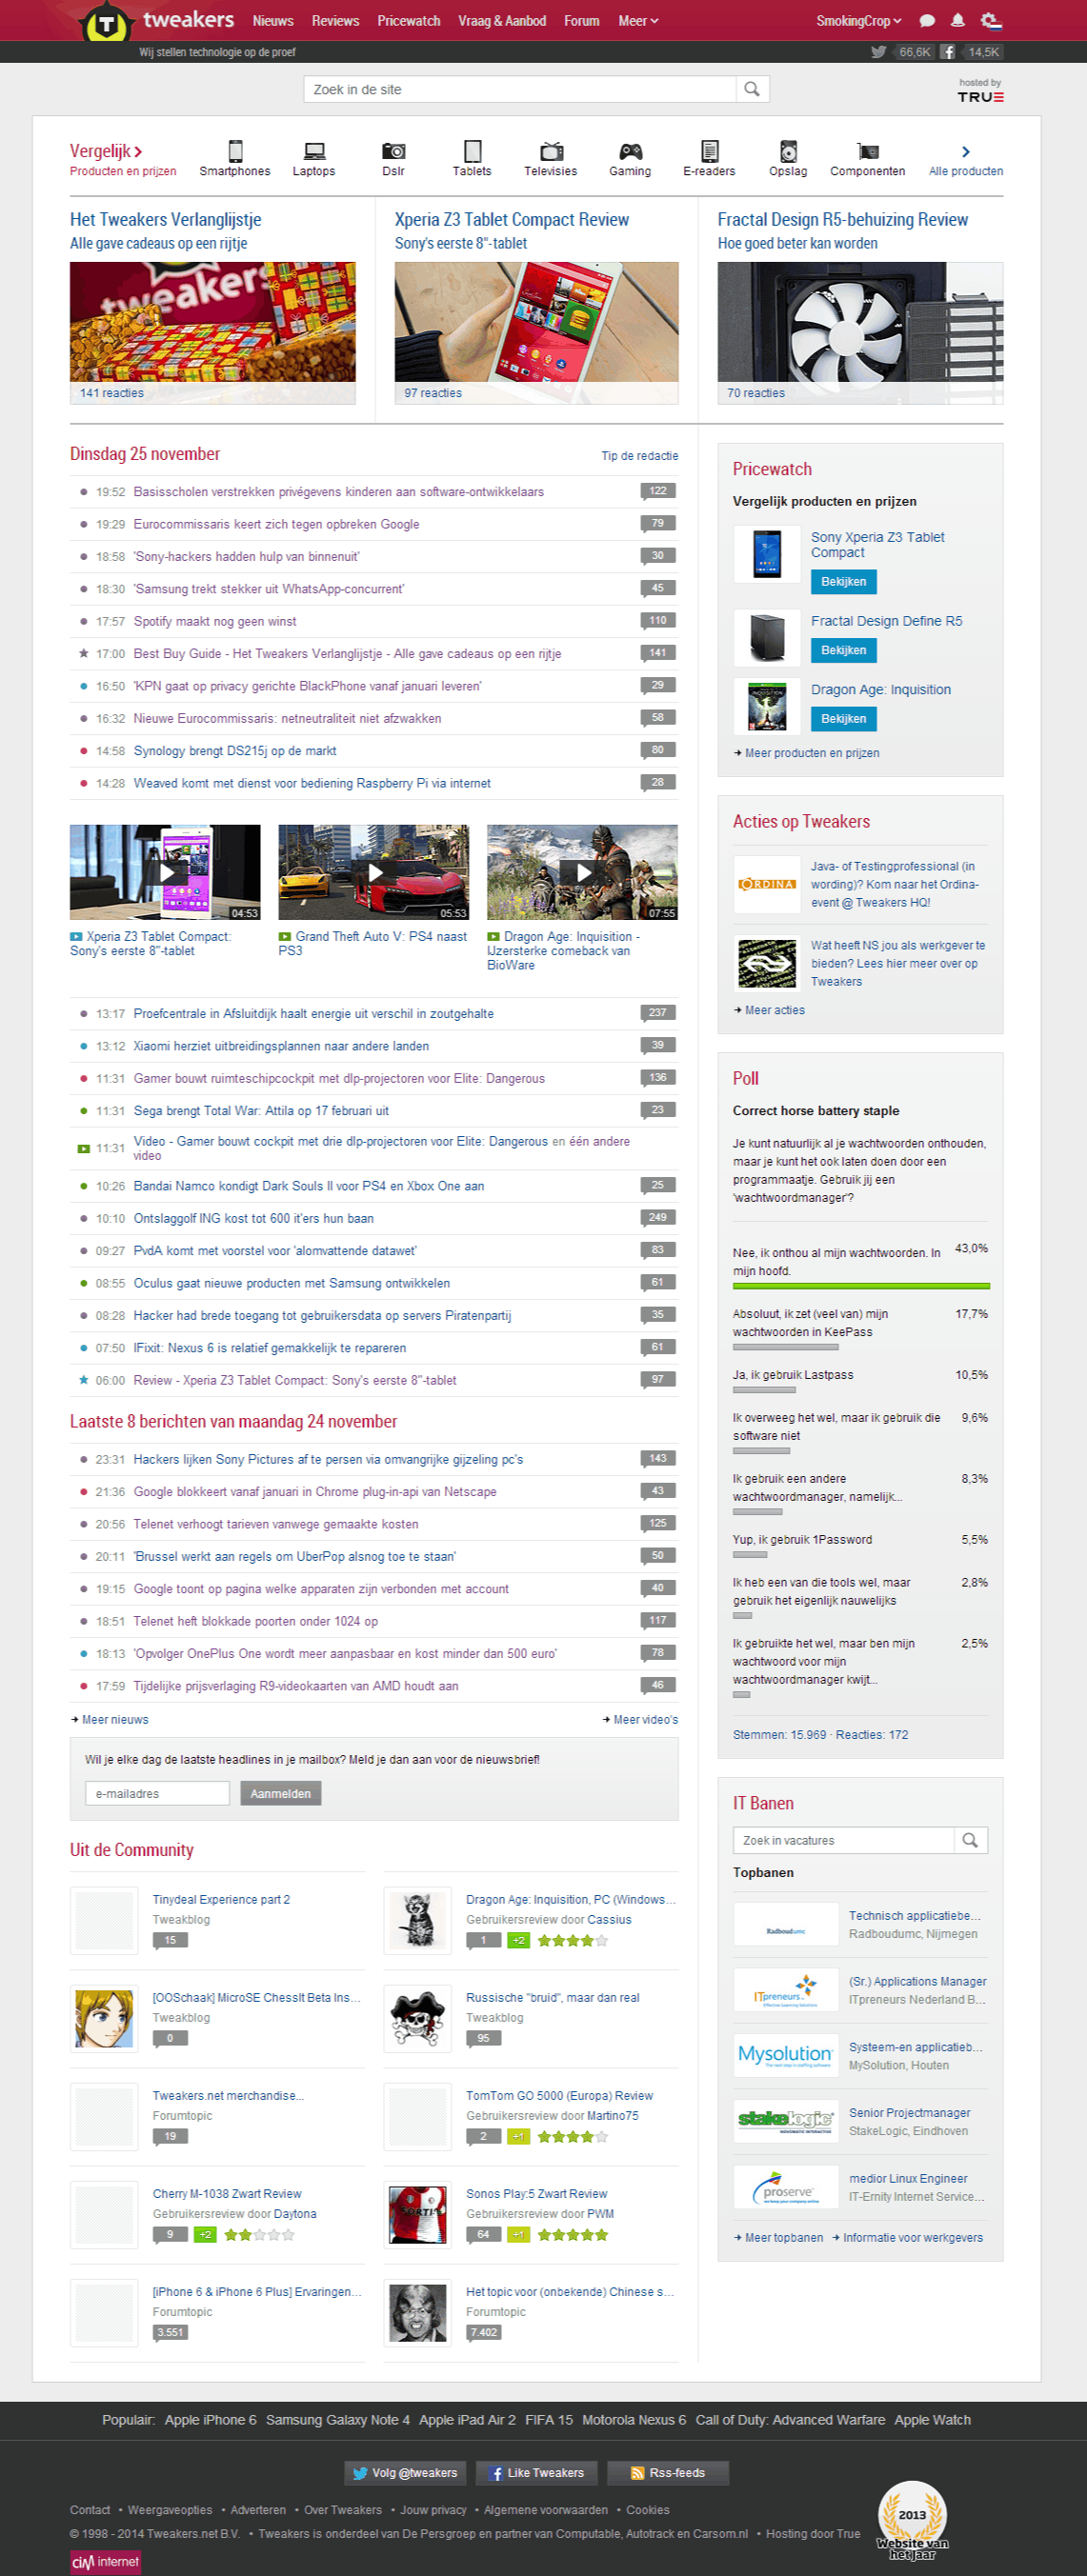Click the Rss-feeds button
1087x2576 pixels.
(x=667, y=2472)
